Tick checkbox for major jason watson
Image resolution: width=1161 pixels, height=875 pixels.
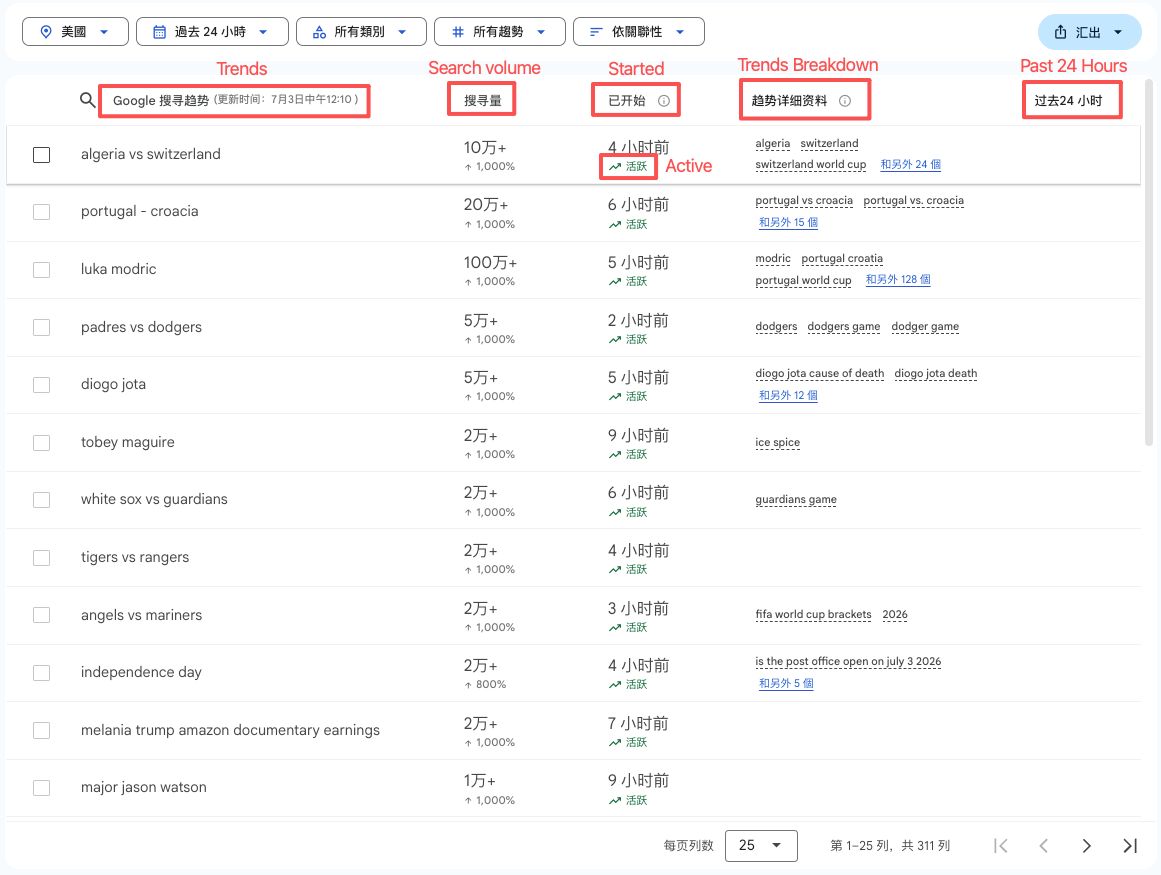pos(41,788)
